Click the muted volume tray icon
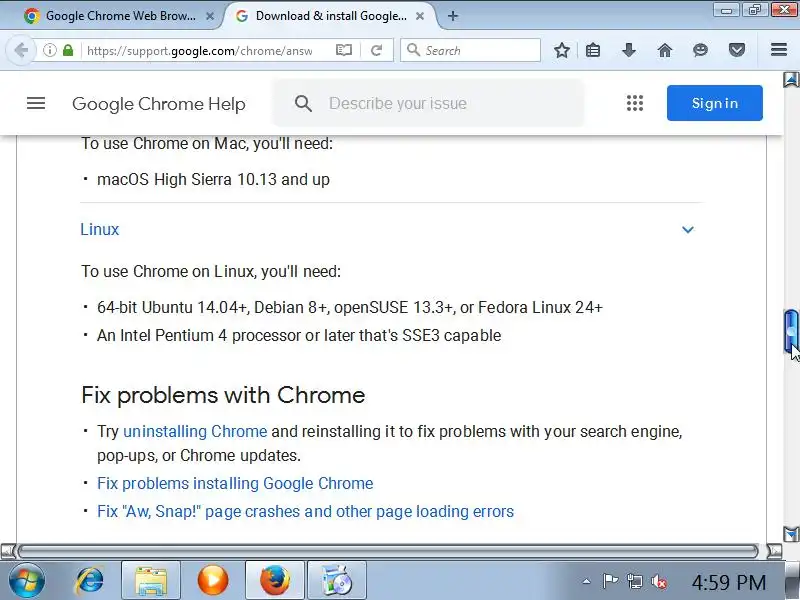 (x=659, y=581)
